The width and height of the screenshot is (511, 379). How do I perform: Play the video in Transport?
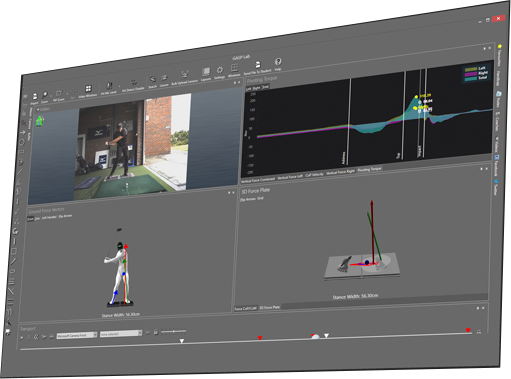coord(22,338)
